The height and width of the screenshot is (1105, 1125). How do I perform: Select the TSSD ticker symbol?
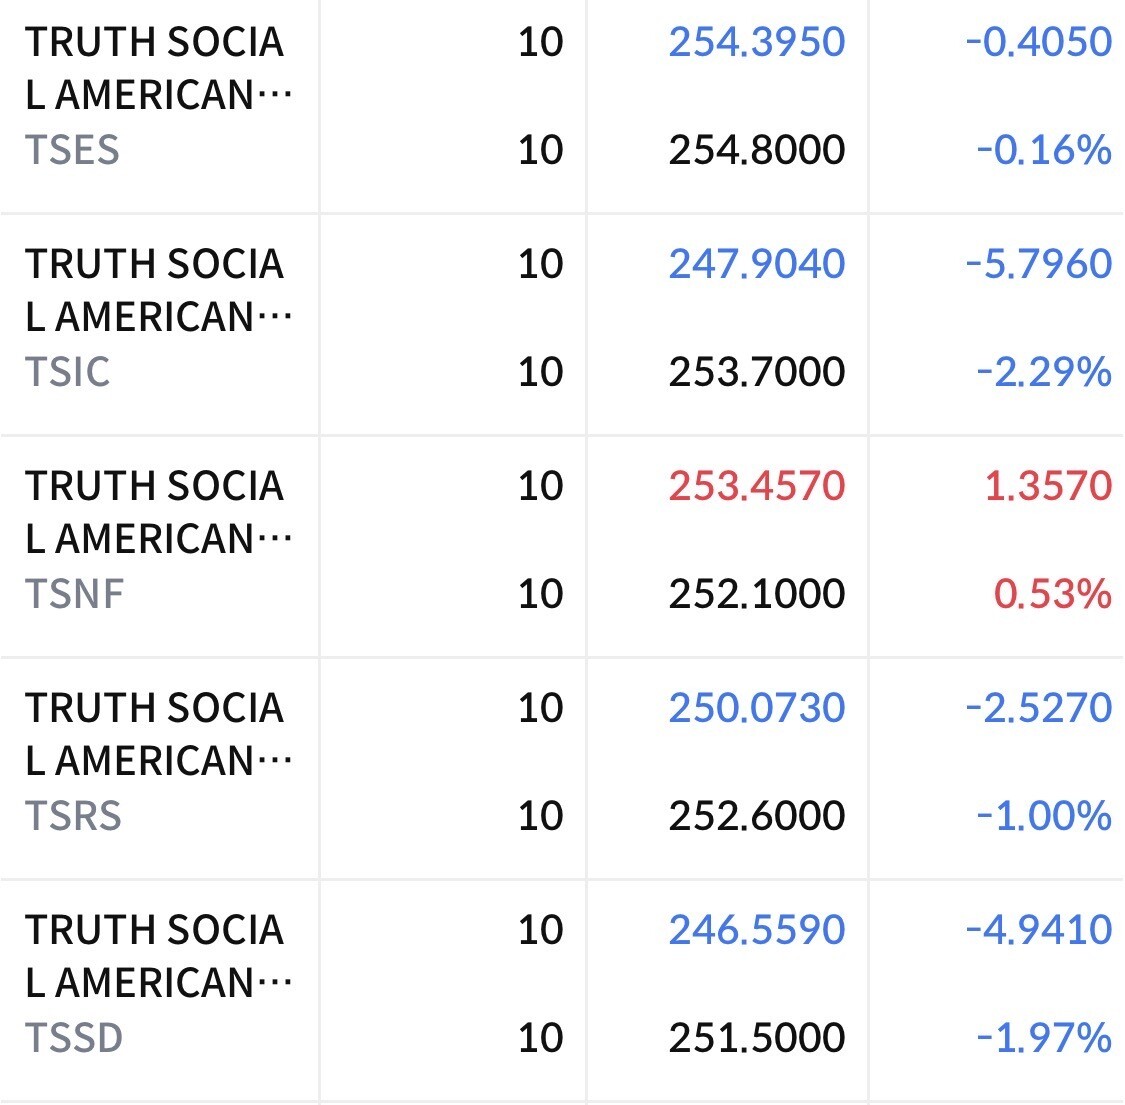[x=74, y=1038]
